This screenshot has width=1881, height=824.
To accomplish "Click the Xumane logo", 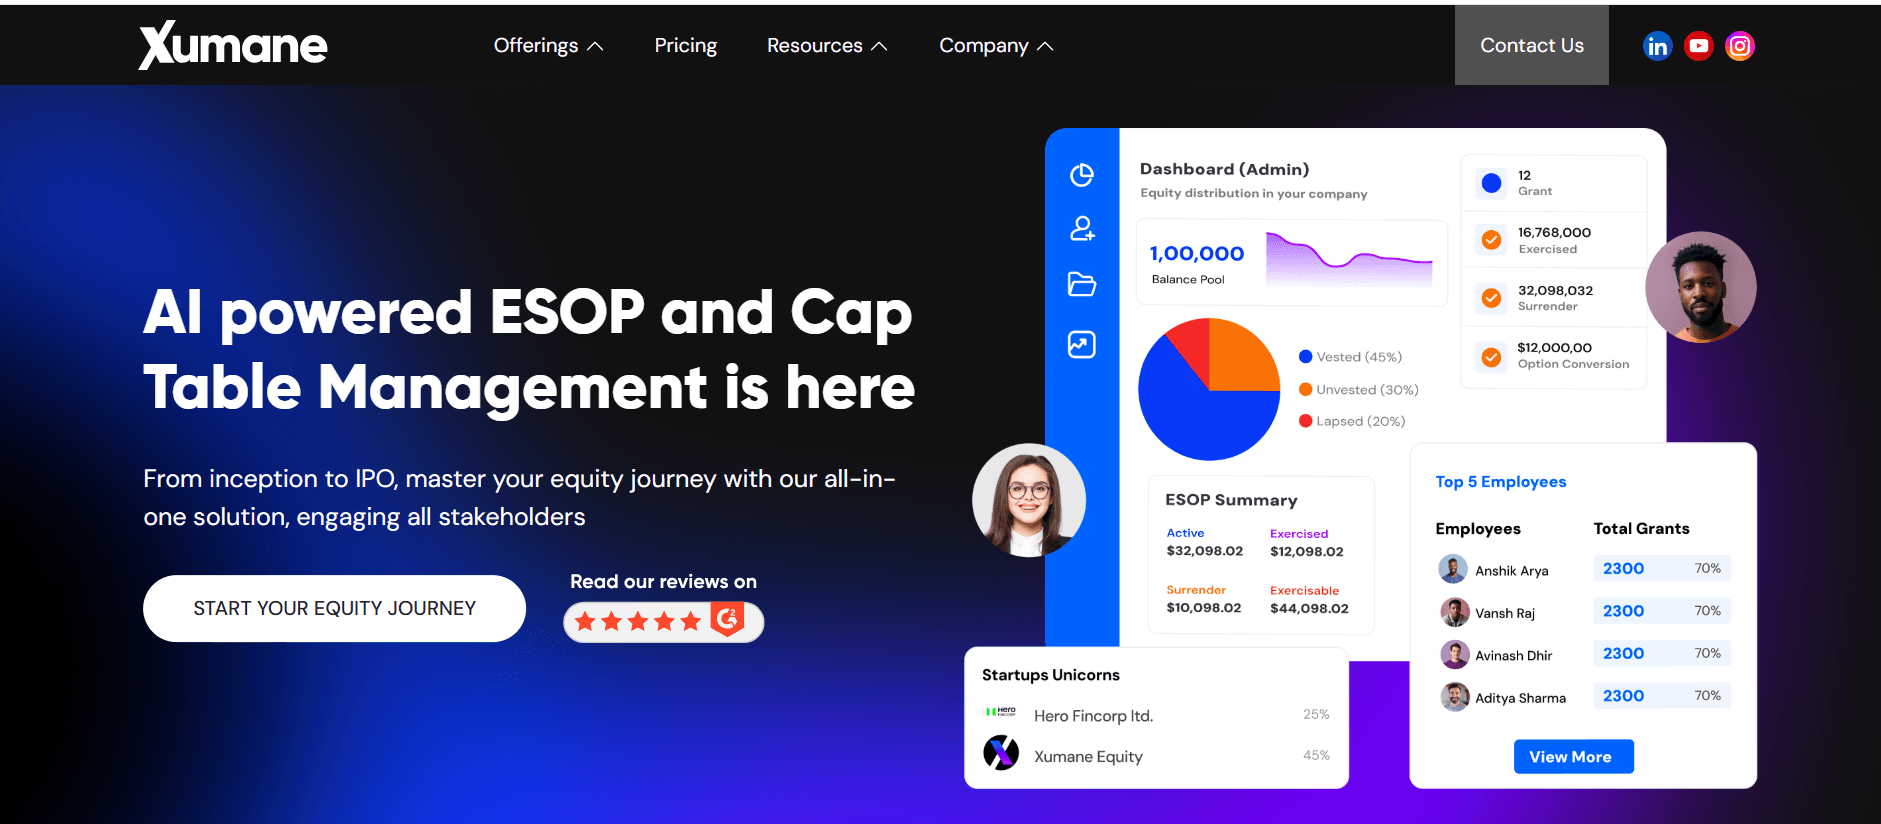I will [x=233, y=46].
